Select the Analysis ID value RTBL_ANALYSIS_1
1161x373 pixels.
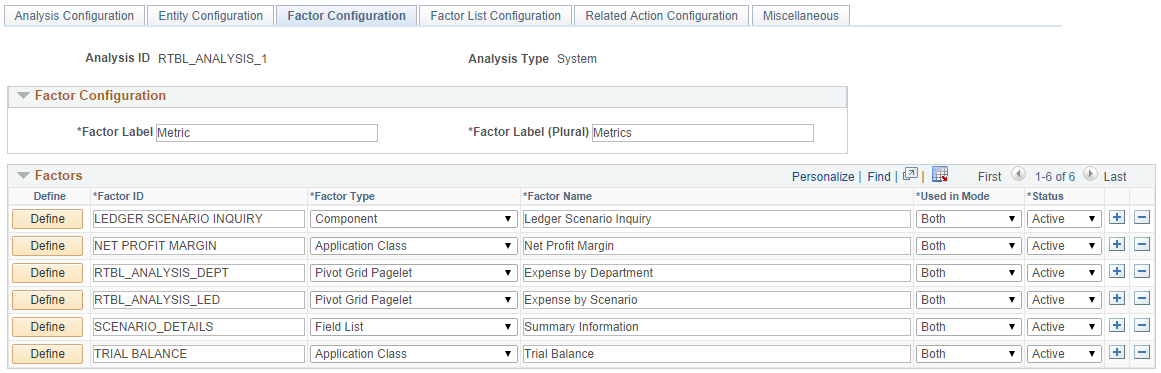[213, 58]
